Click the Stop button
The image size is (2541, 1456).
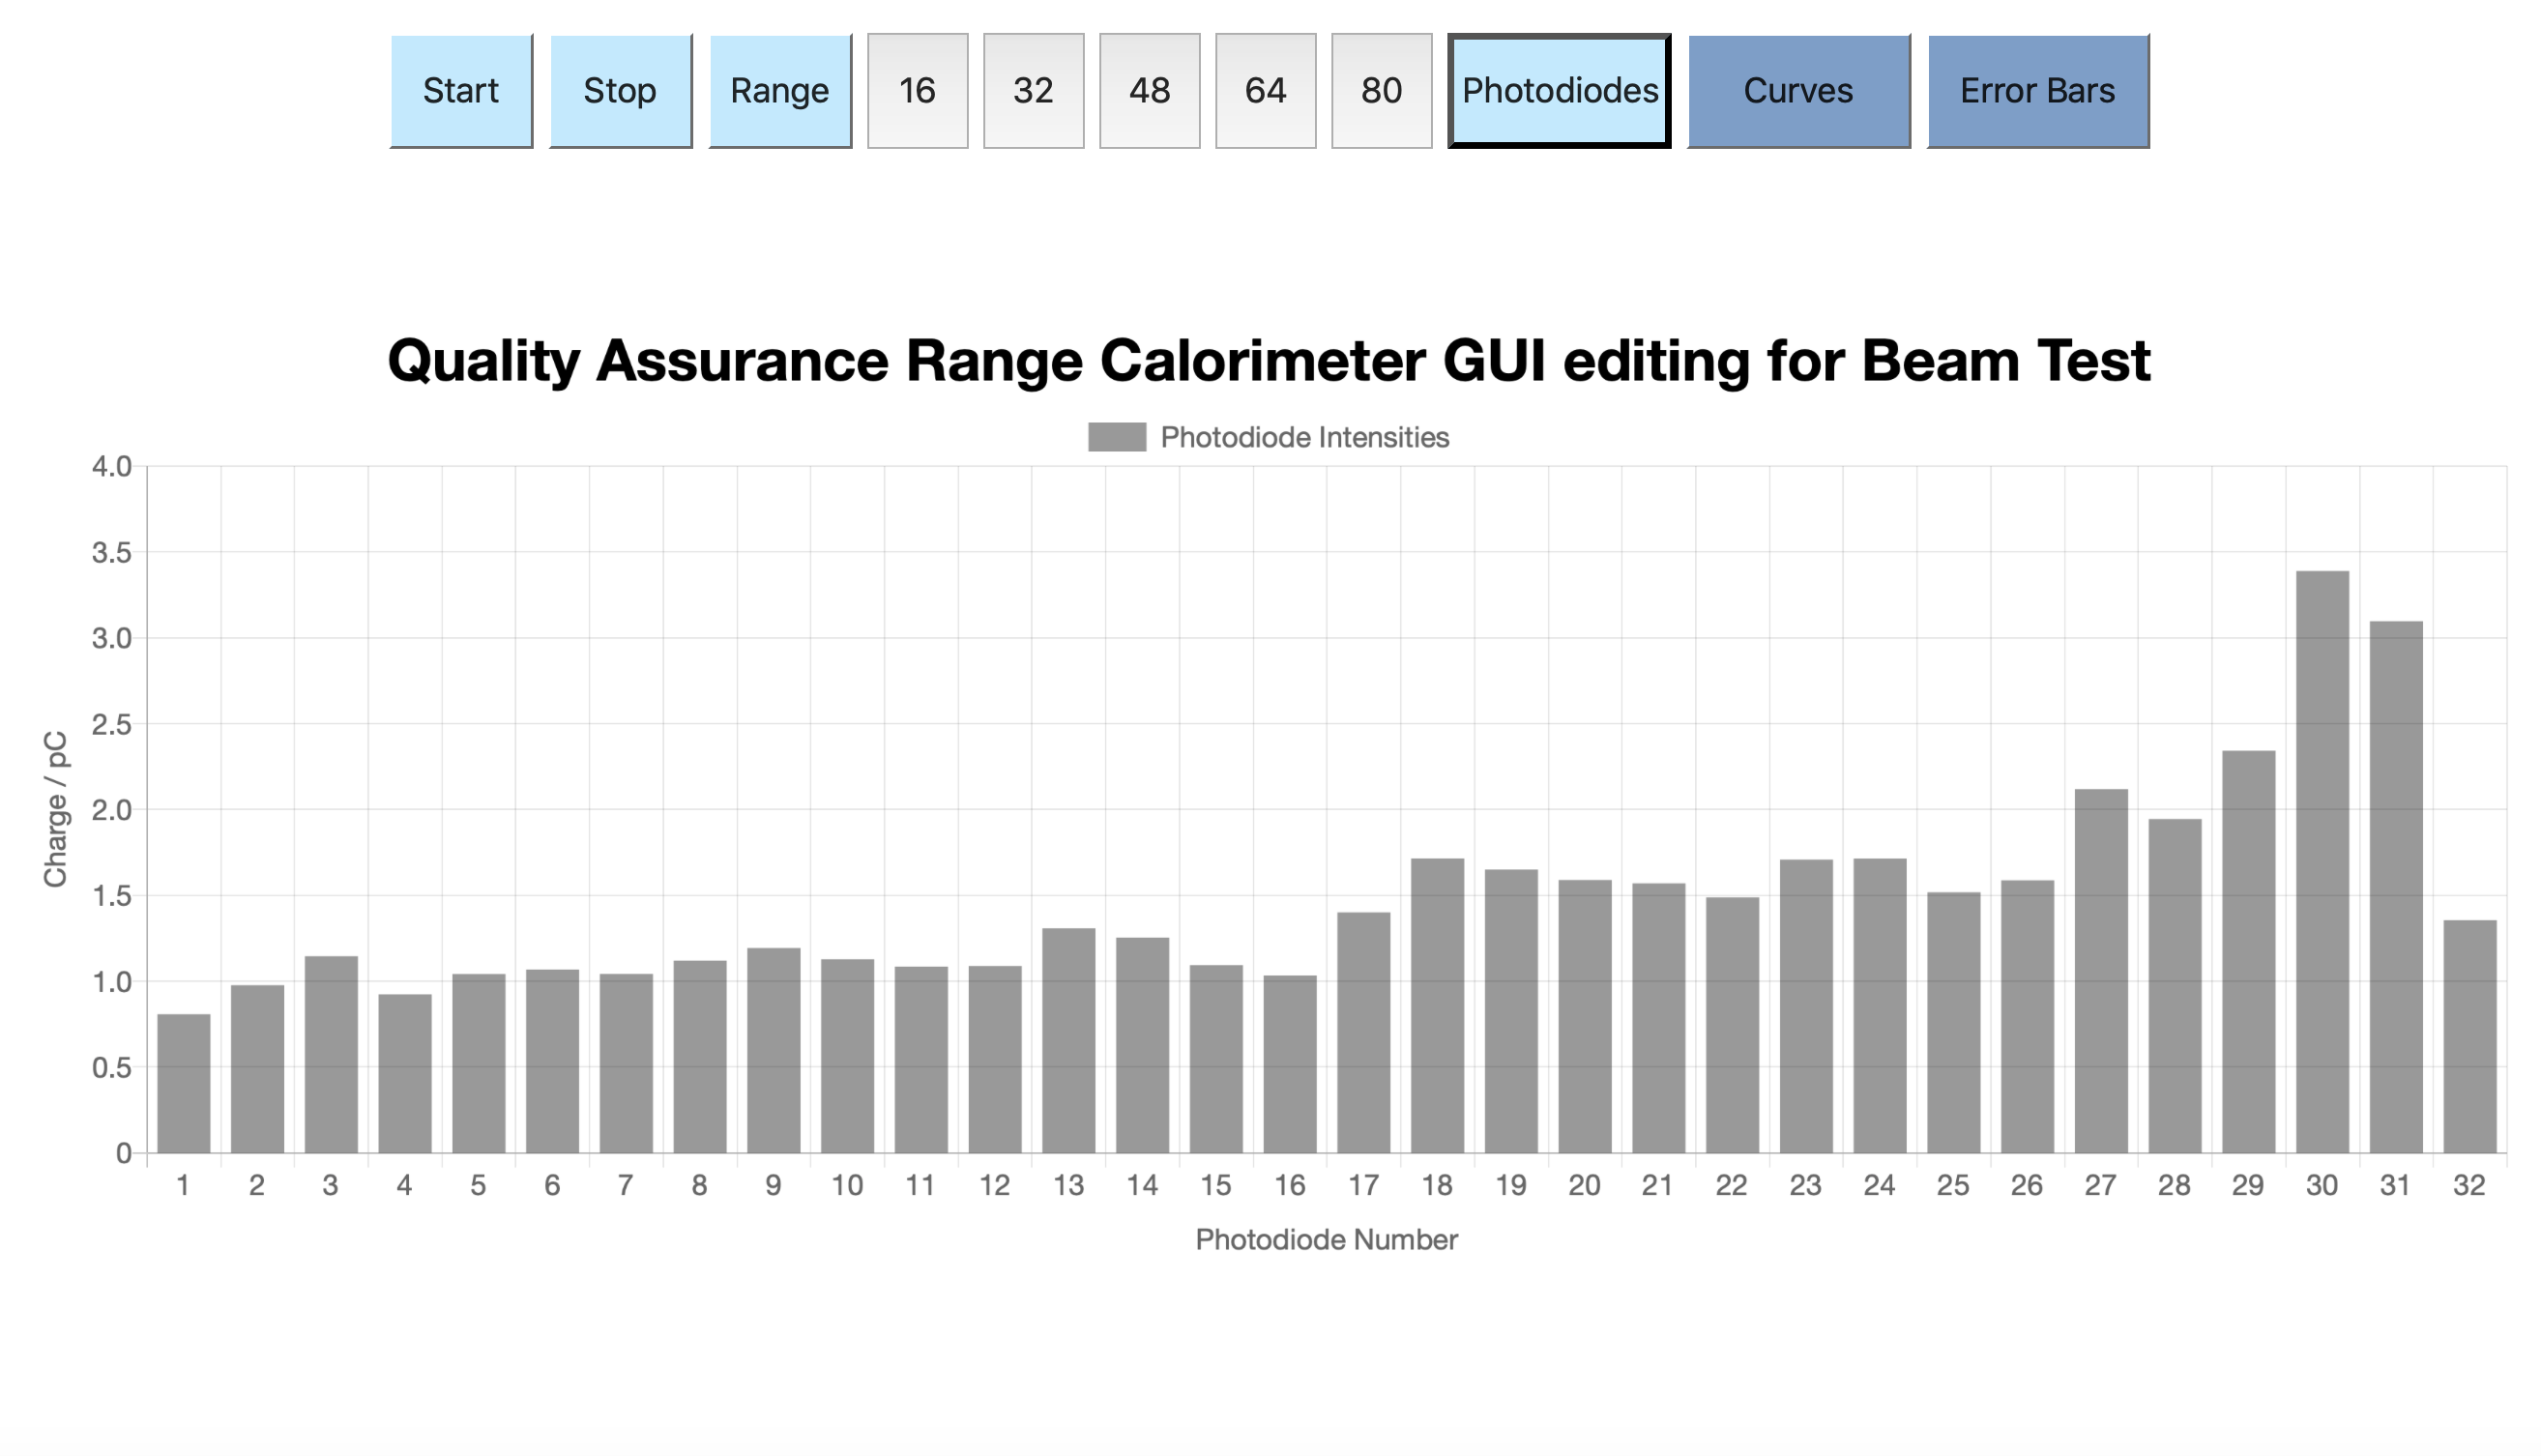coord(620,91)
